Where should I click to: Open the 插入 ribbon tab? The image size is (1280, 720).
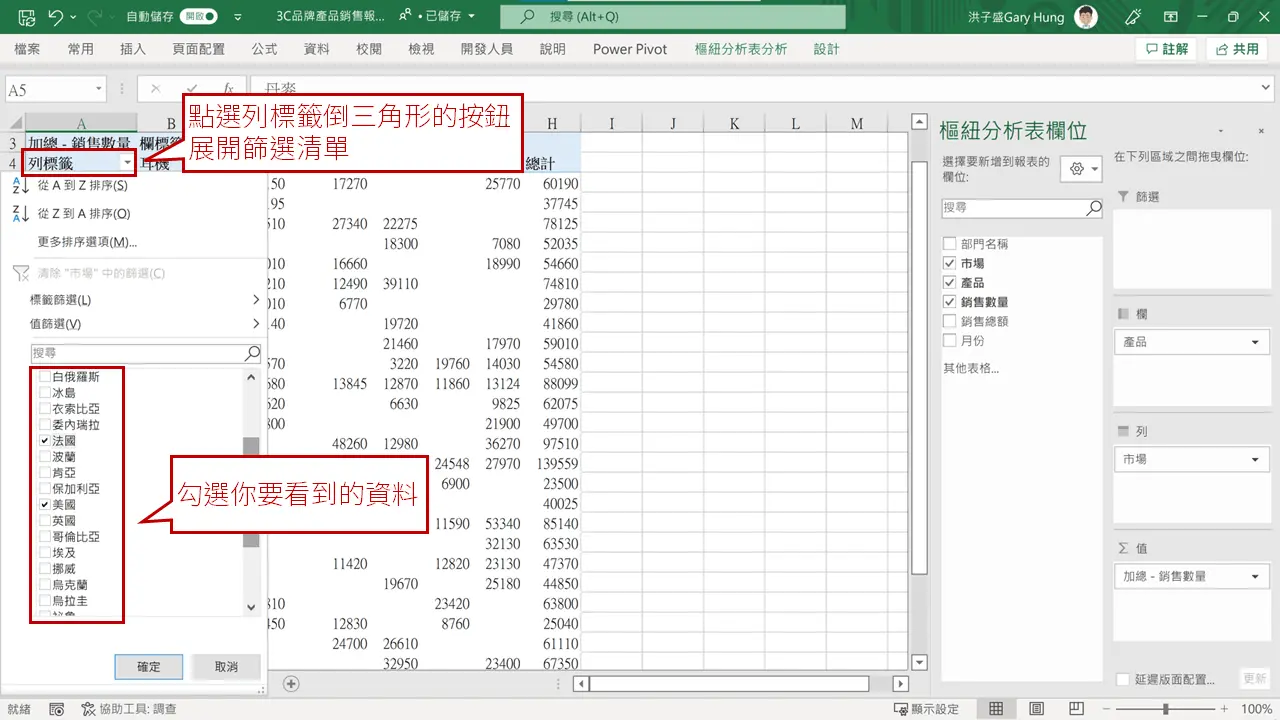pos(132,49)
